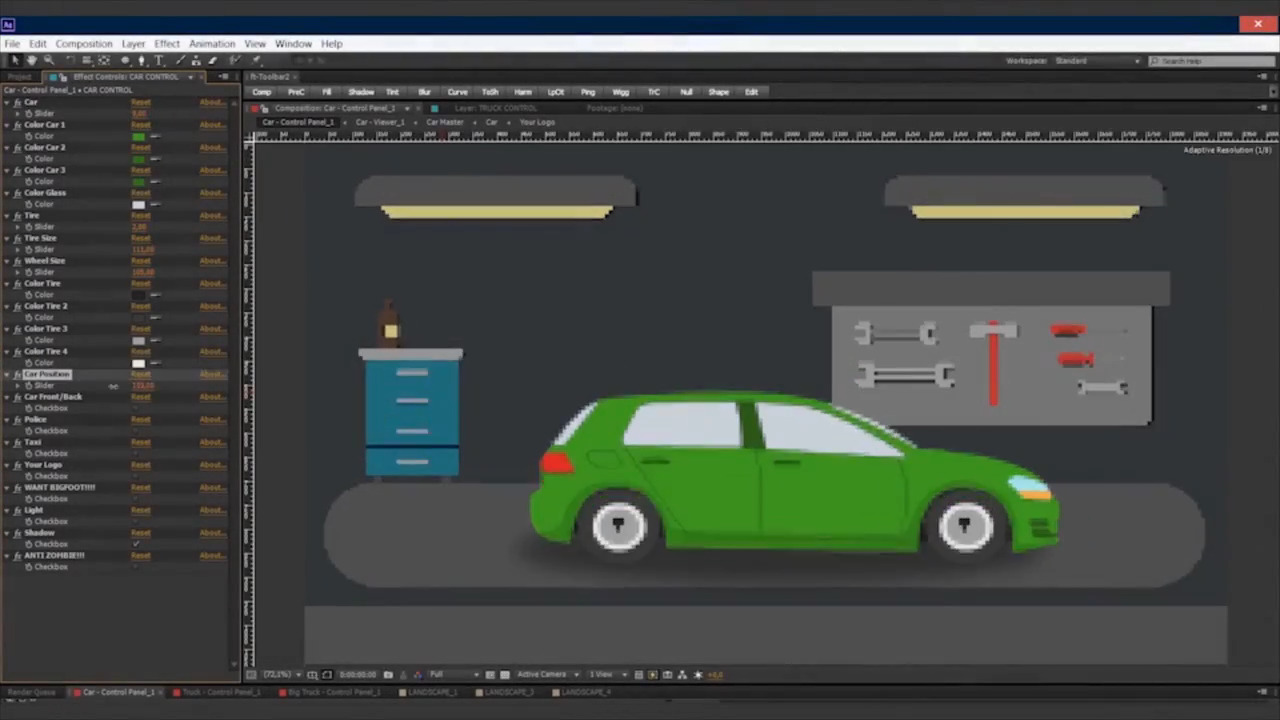Click the Reset Exposure sun icon

(x=698, y=674)
